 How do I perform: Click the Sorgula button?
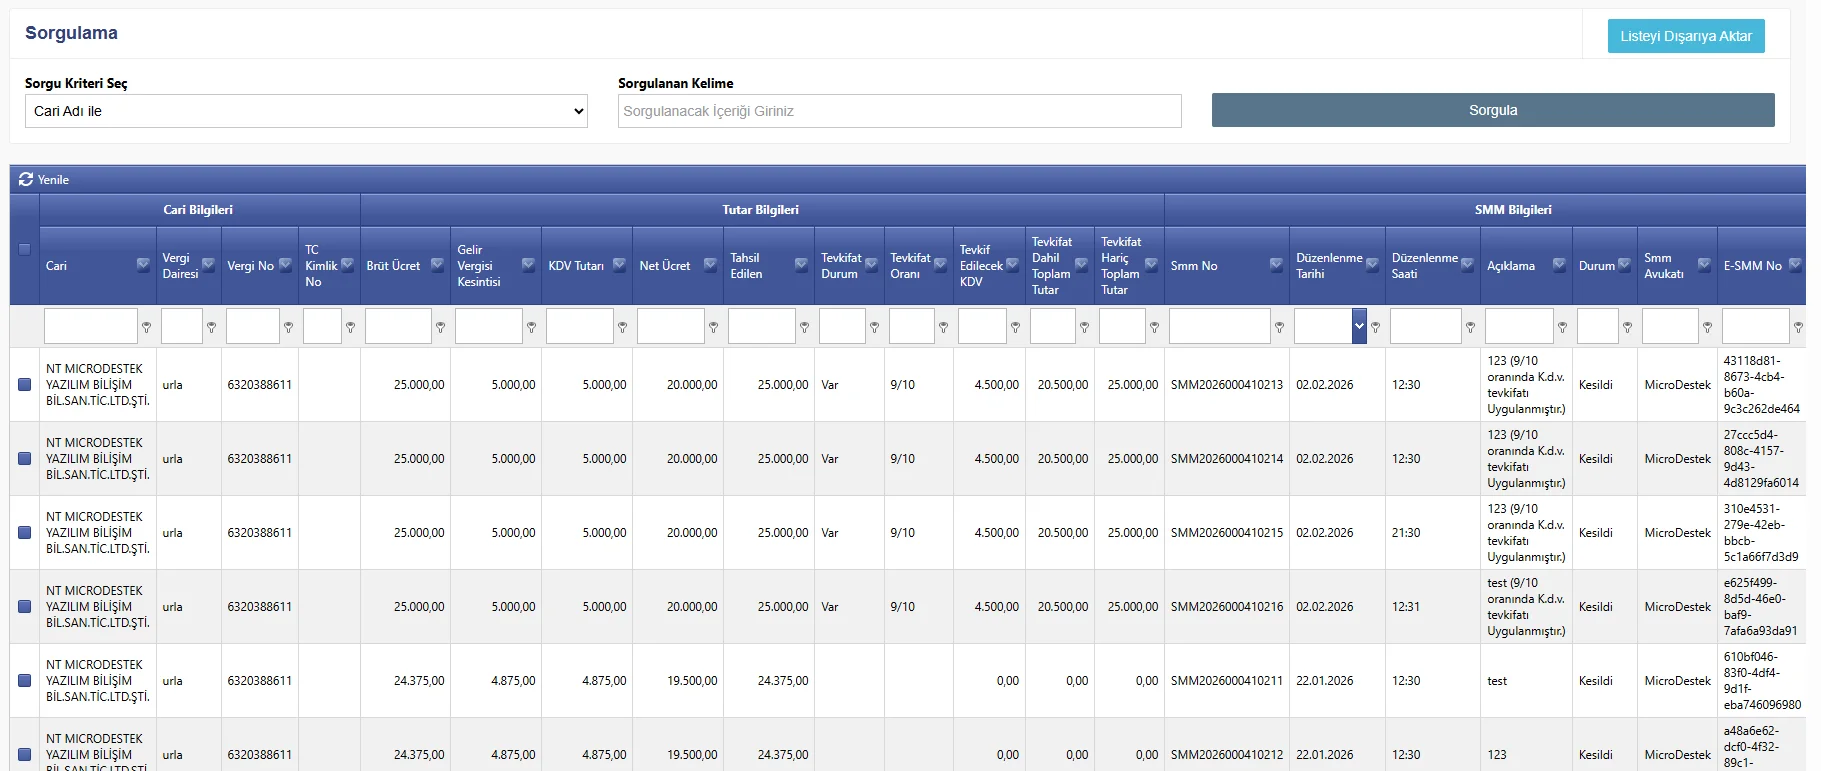tap(1492, 110)
